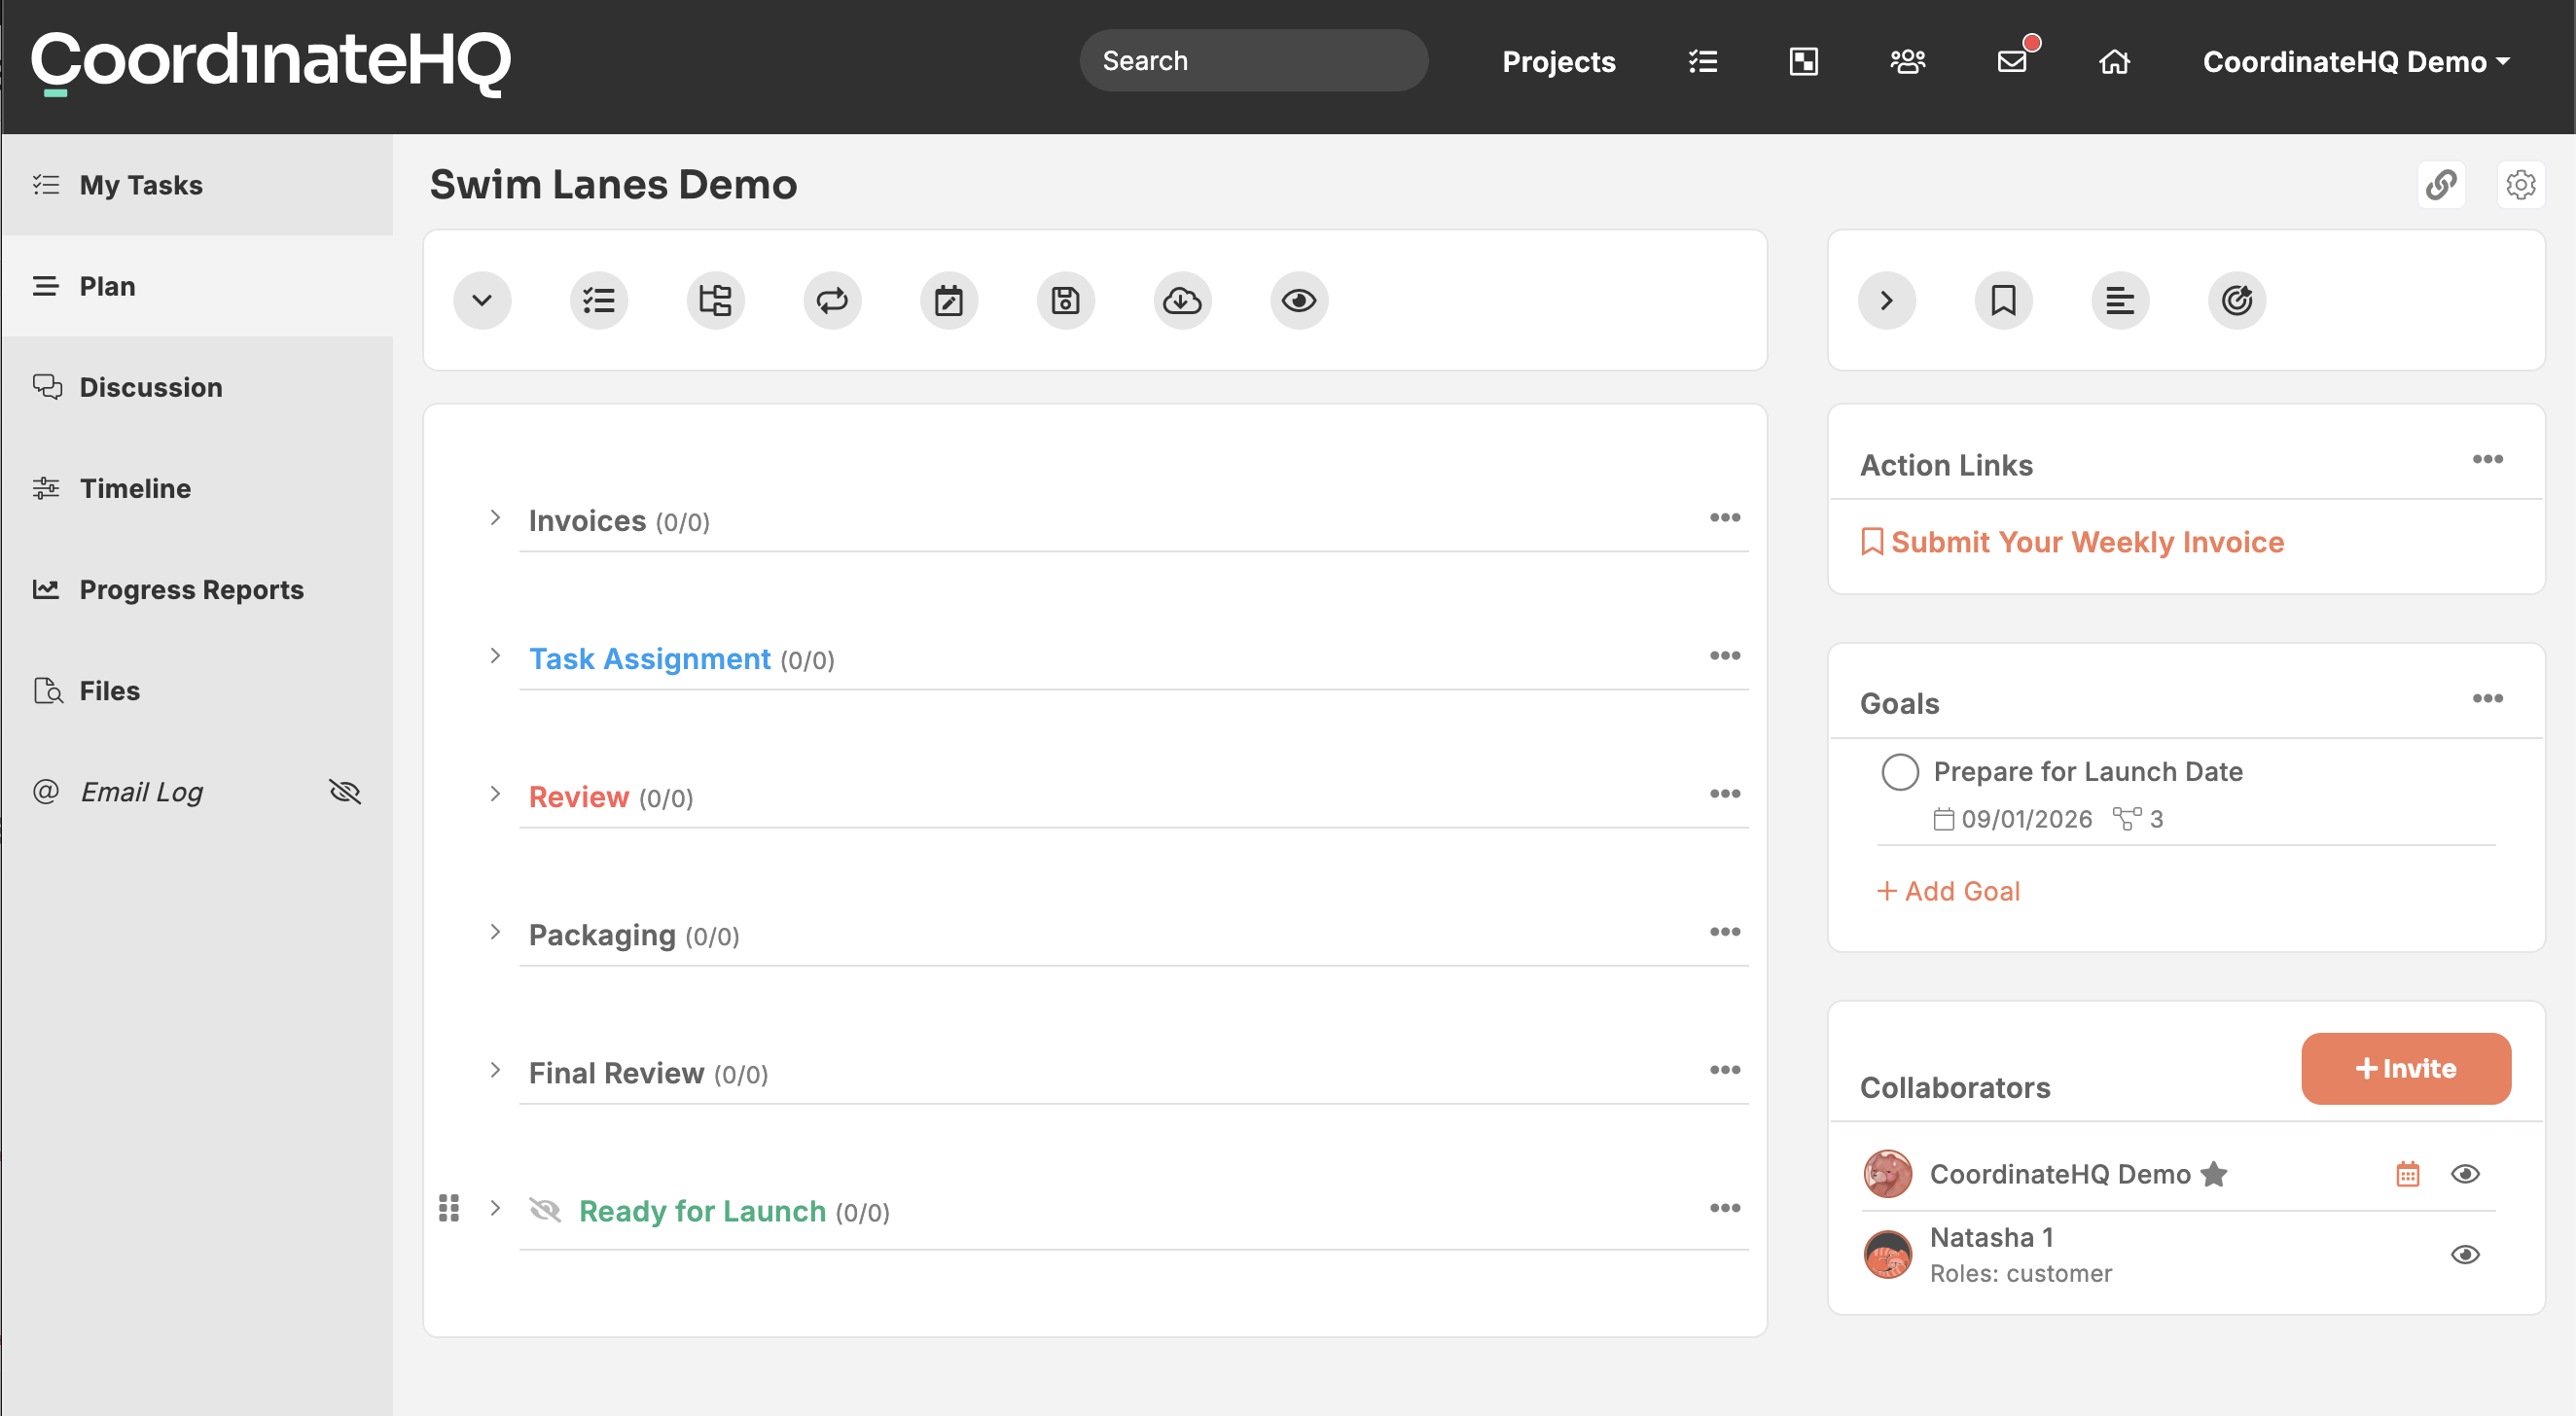Click Add Goal link
Viewport: 2576px width, 1416px height.
tap(1948, 891)
